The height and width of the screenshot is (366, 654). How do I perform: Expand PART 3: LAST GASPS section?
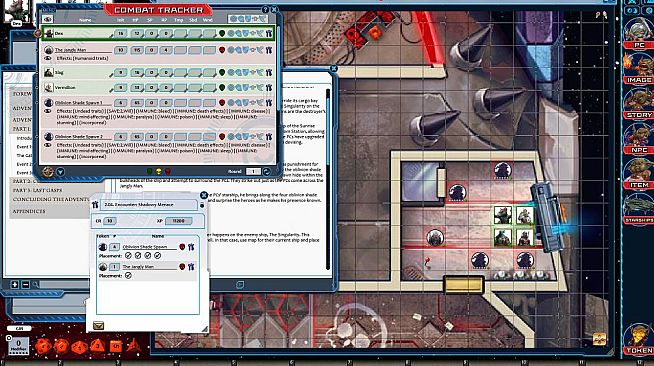[x=37, y=190]
